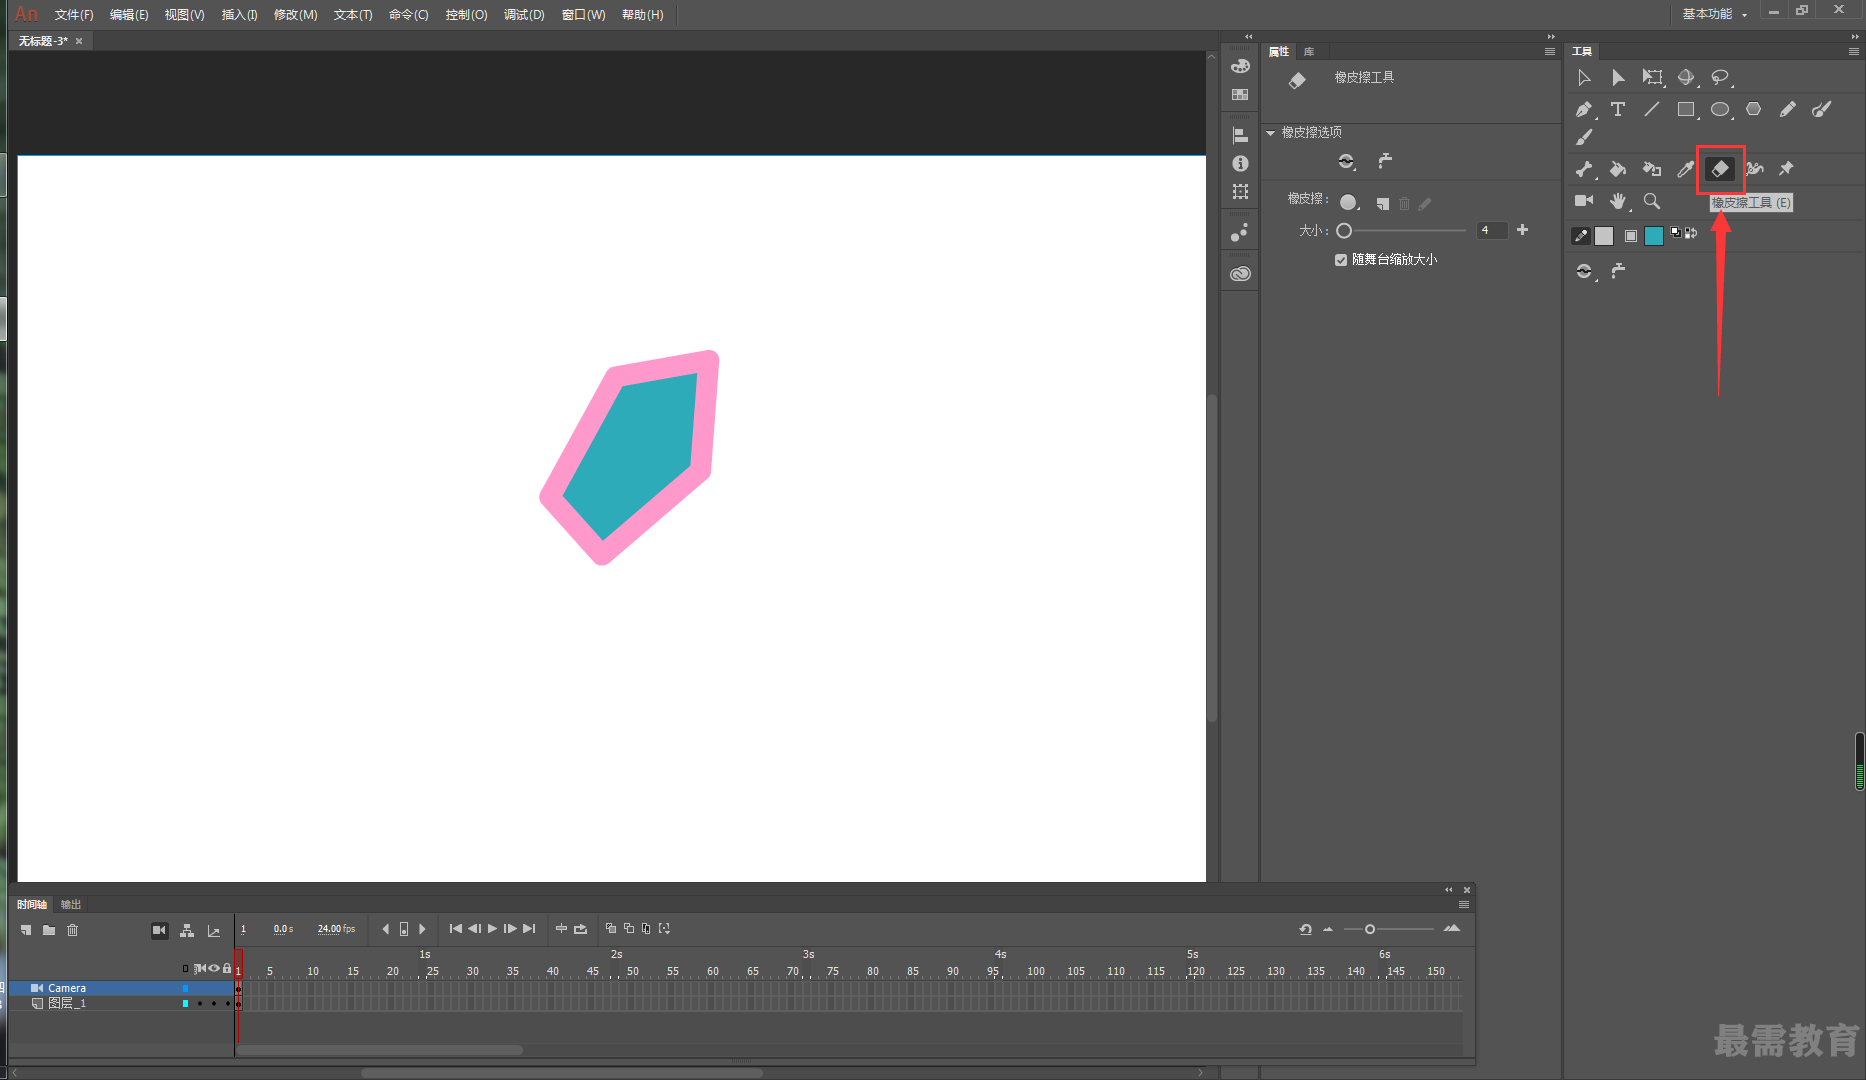
Task: Switch to the Library (库) tab
Action: pyautogui.click(x=1309, y=51)
